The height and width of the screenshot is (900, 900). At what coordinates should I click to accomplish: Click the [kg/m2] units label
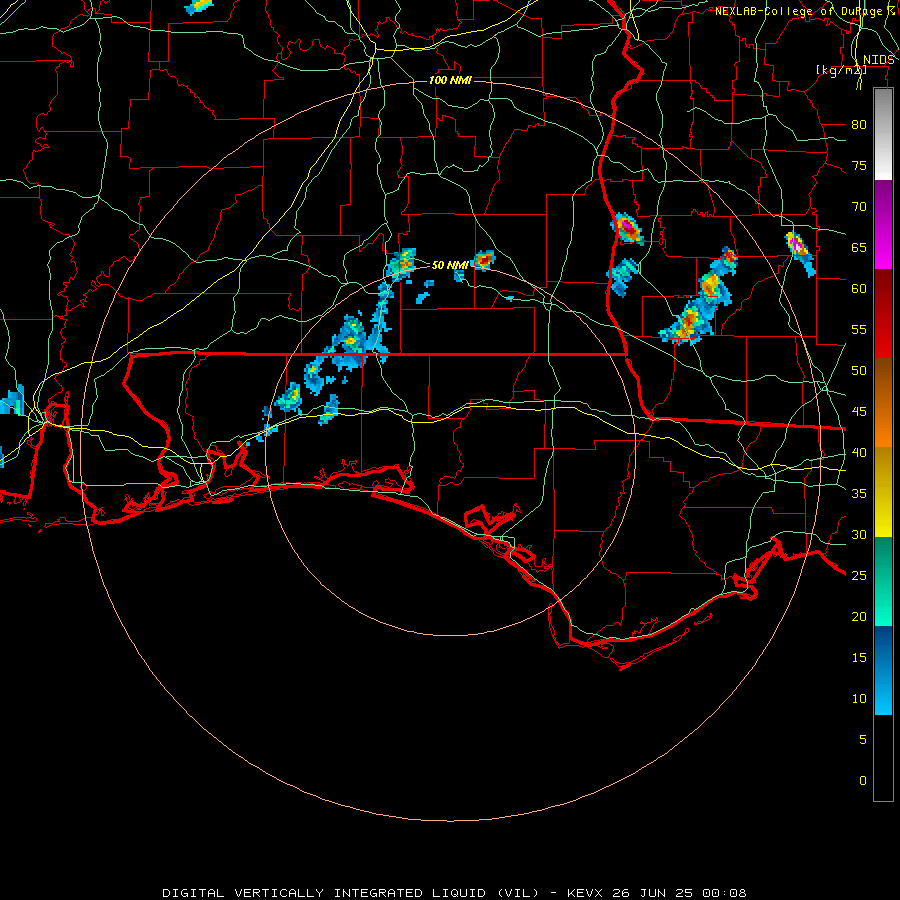pyautogui.click(x=841, y=70)
